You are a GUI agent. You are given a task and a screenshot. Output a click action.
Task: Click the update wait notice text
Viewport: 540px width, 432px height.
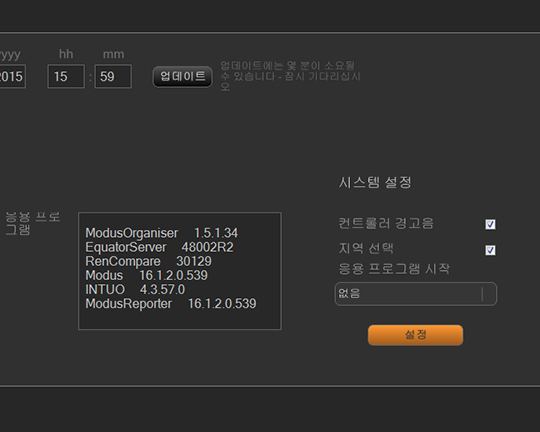click(290, 76)
